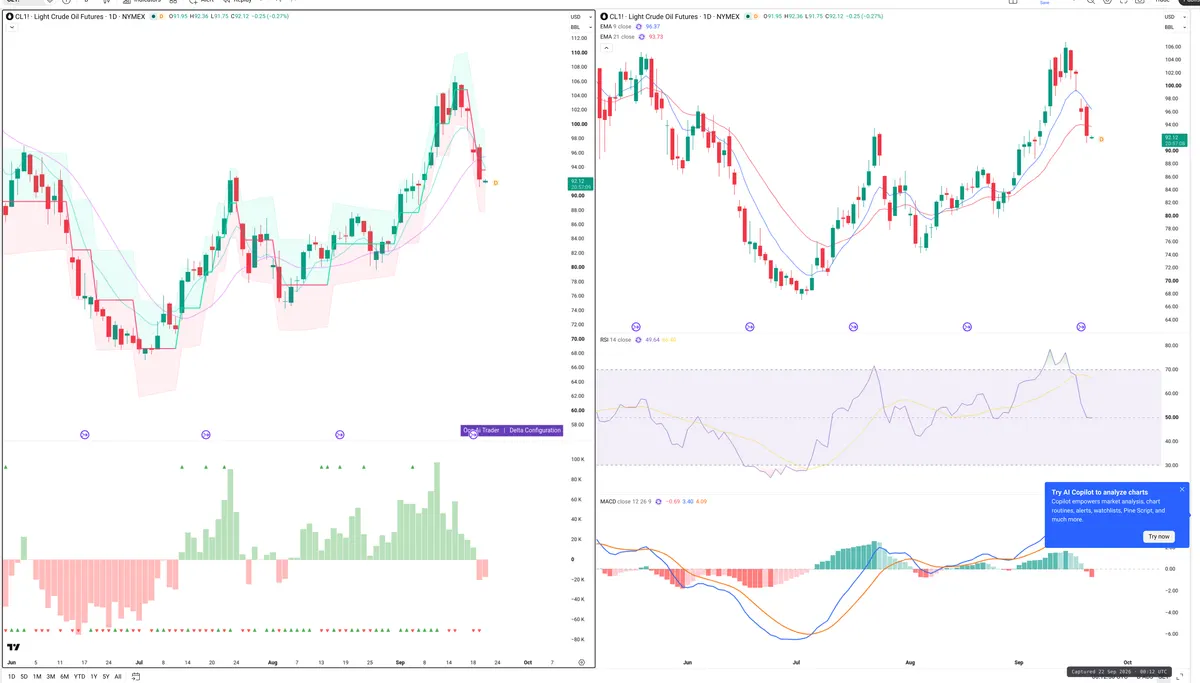Click the RSI 14 close indicator label

tap(616, 340)
